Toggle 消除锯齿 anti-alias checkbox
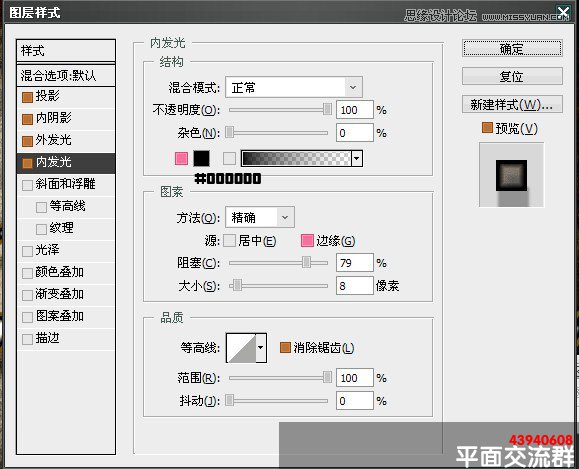The height and width of the screenshot is (469, 579). (x=285, y=347)
